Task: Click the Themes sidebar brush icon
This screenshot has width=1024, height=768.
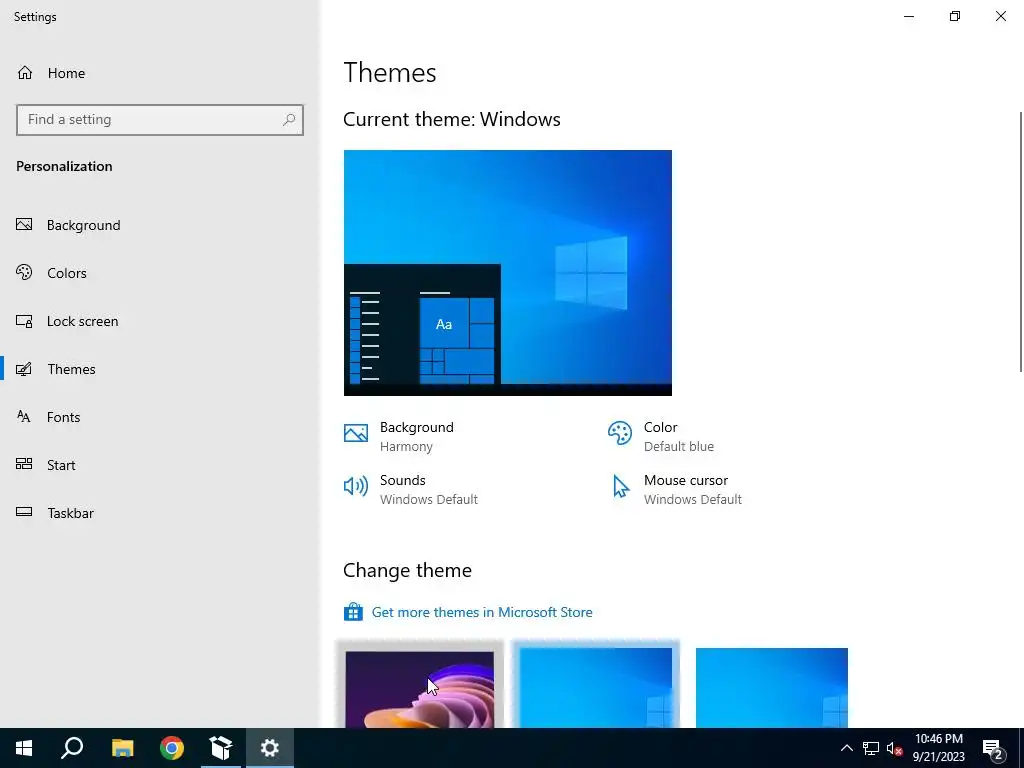Action: click(x=24, y=369)
